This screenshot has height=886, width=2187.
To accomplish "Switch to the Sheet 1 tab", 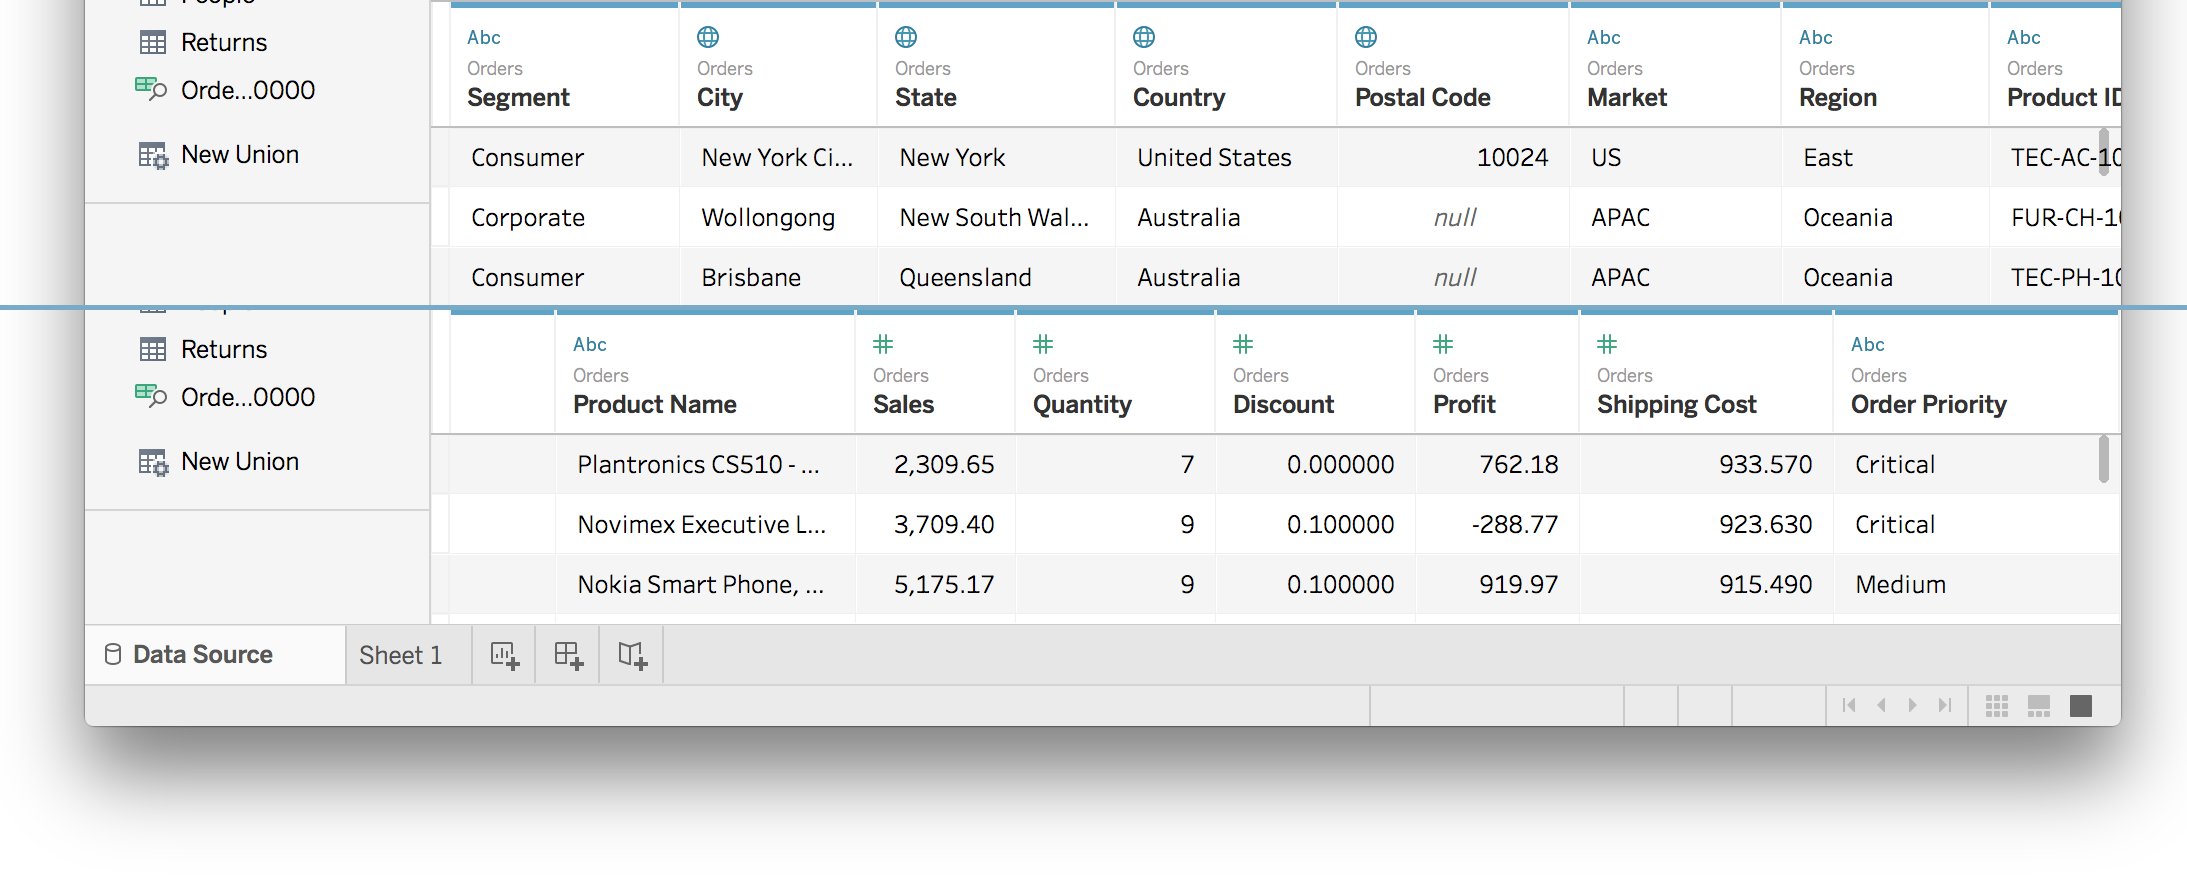I will pyautogui.click(x=401, y=656).
